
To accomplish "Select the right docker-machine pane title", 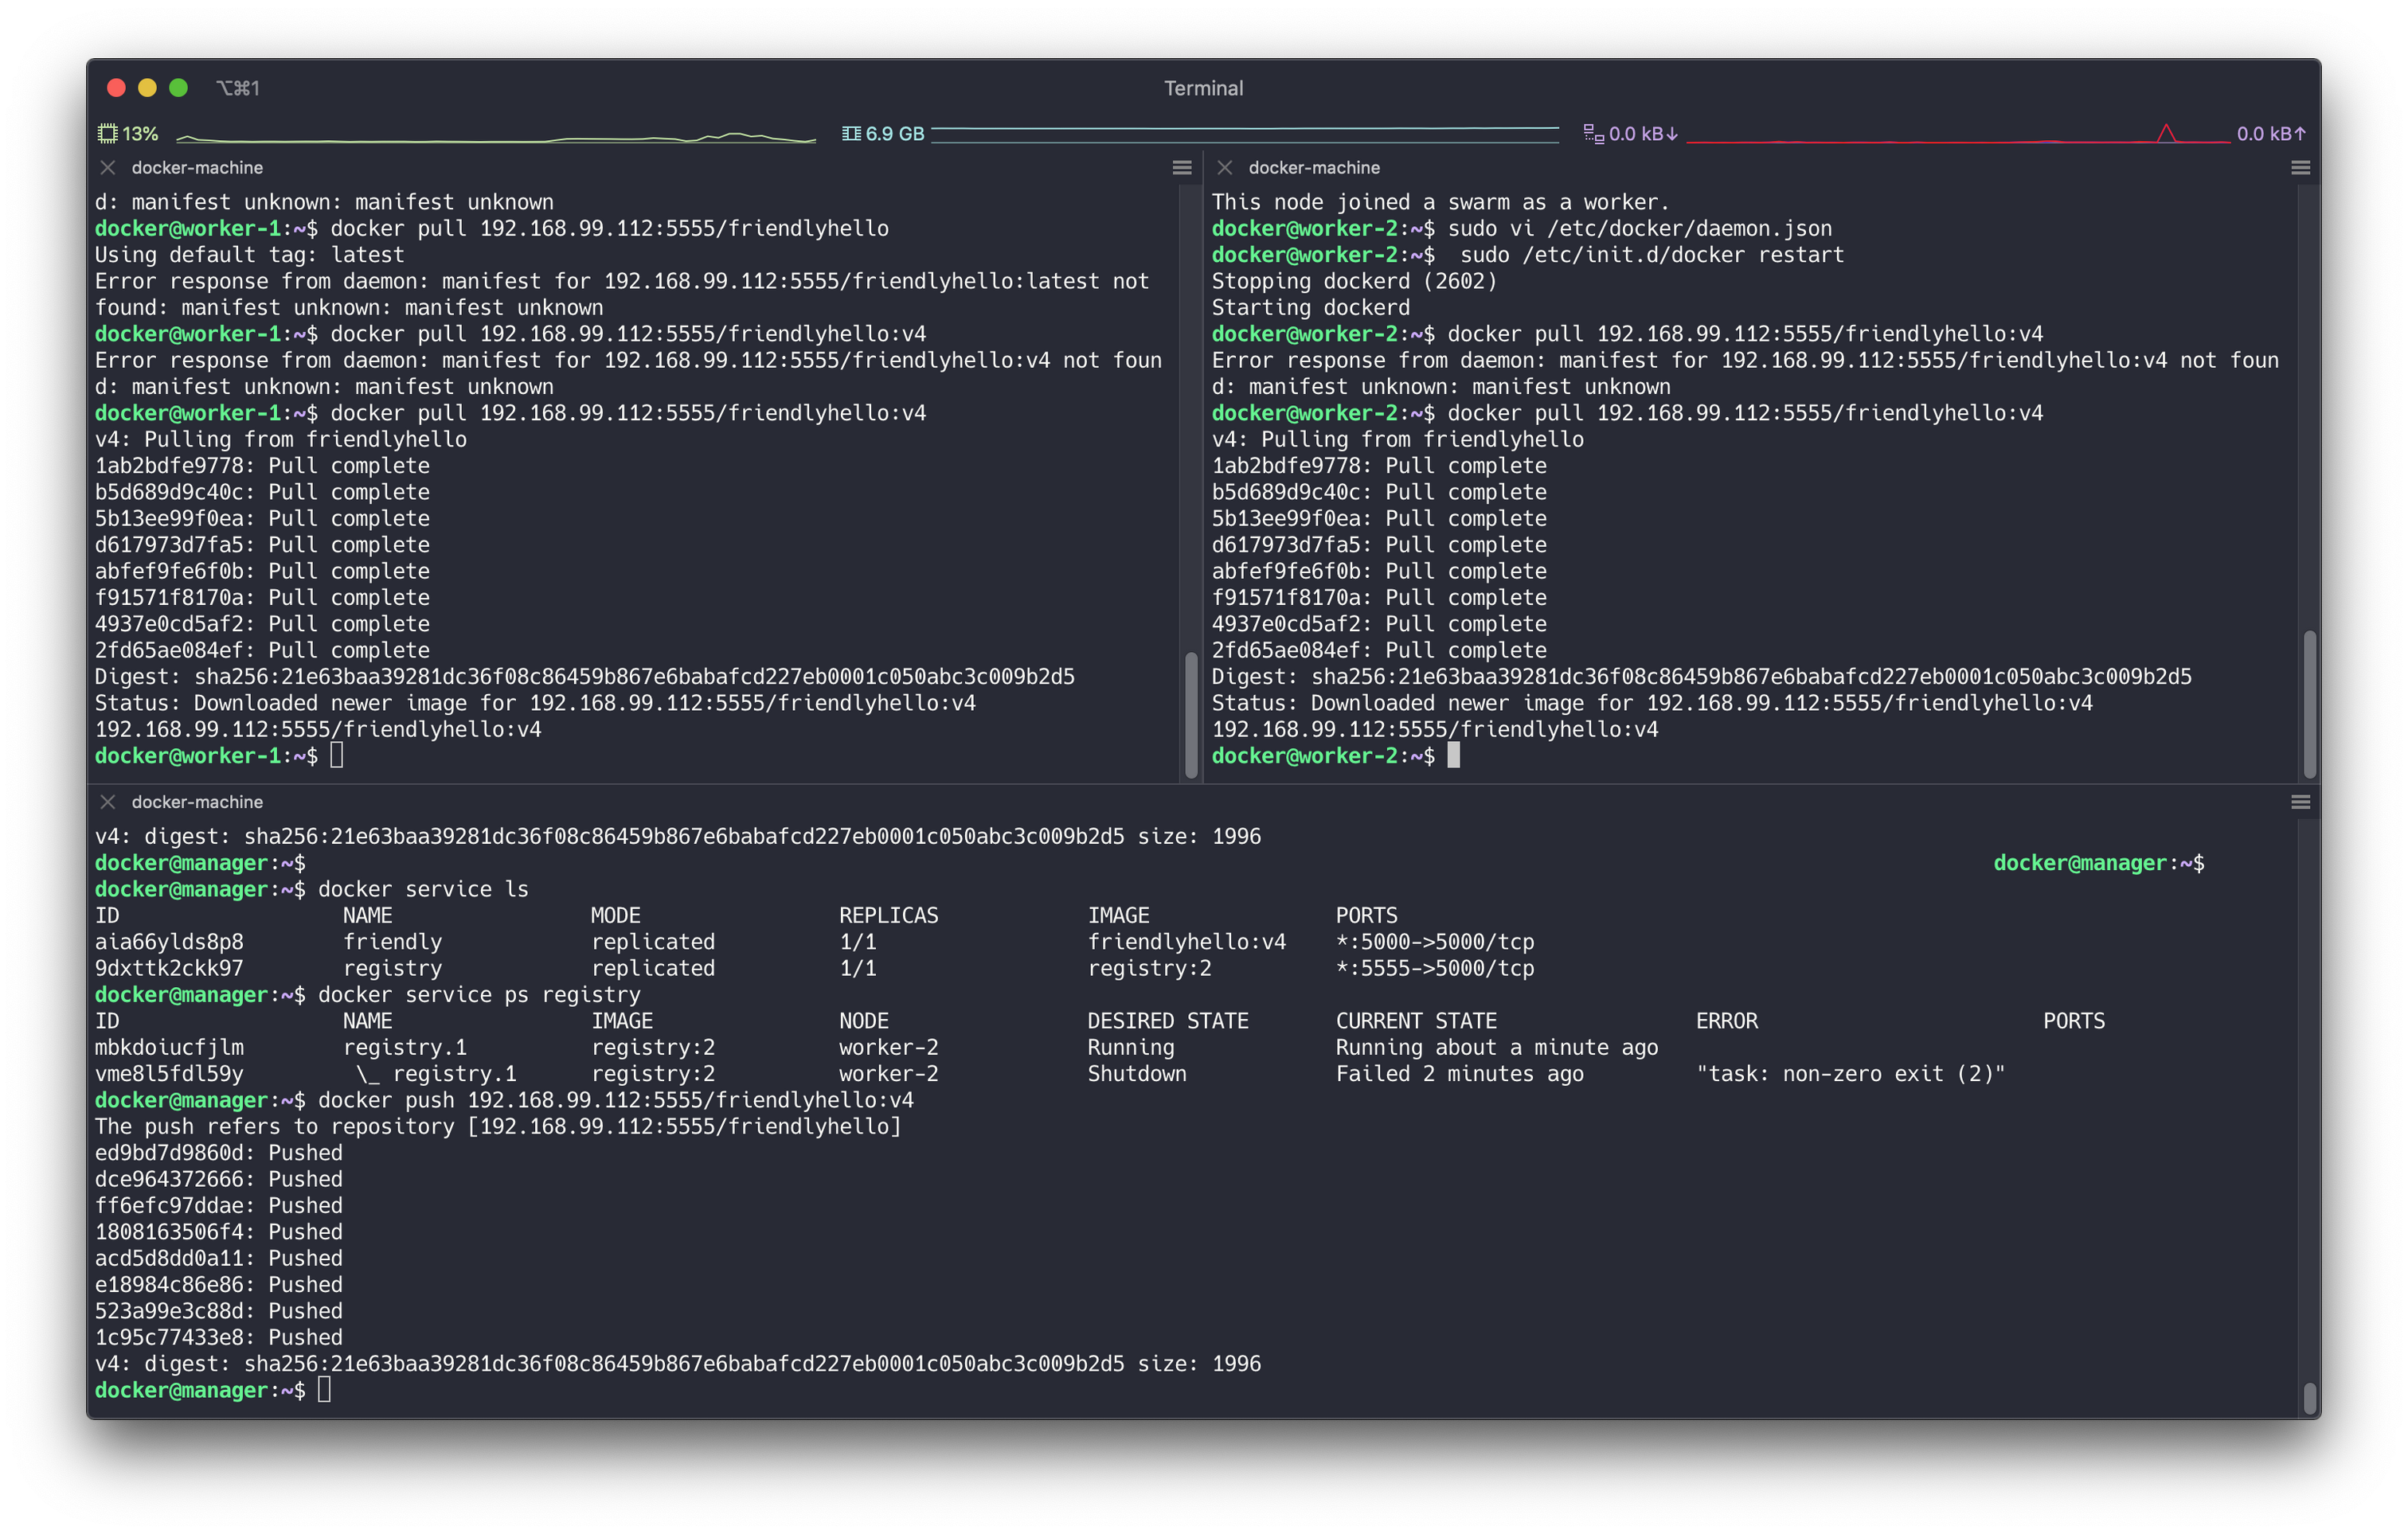I will pos(1315,167).
